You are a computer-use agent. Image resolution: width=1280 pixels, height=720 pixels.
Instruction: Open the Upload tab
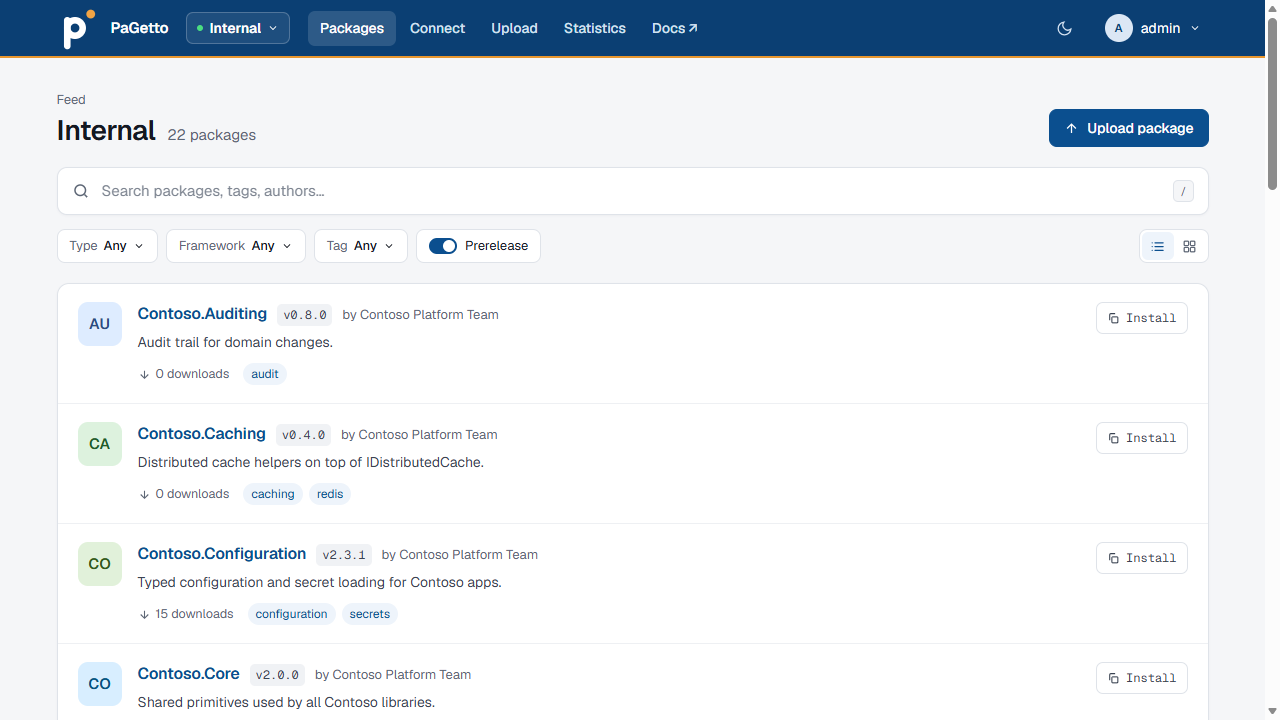pyautogui.click(x=514, y=28)
